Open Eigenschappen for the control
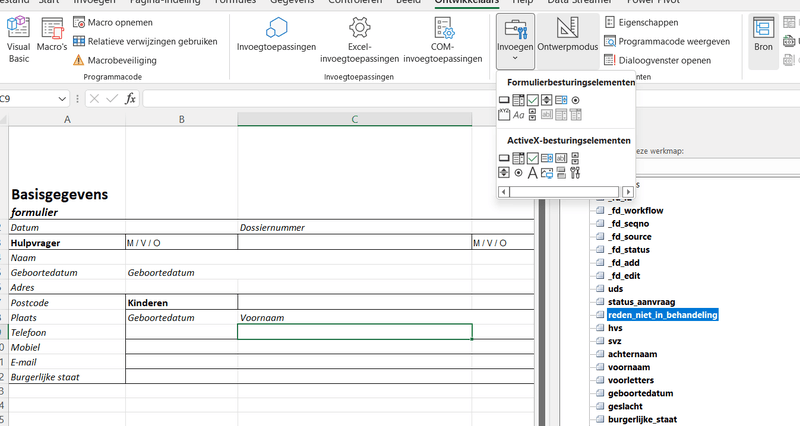The height and width of the screenshot is (426, 800). pos(641,22)
